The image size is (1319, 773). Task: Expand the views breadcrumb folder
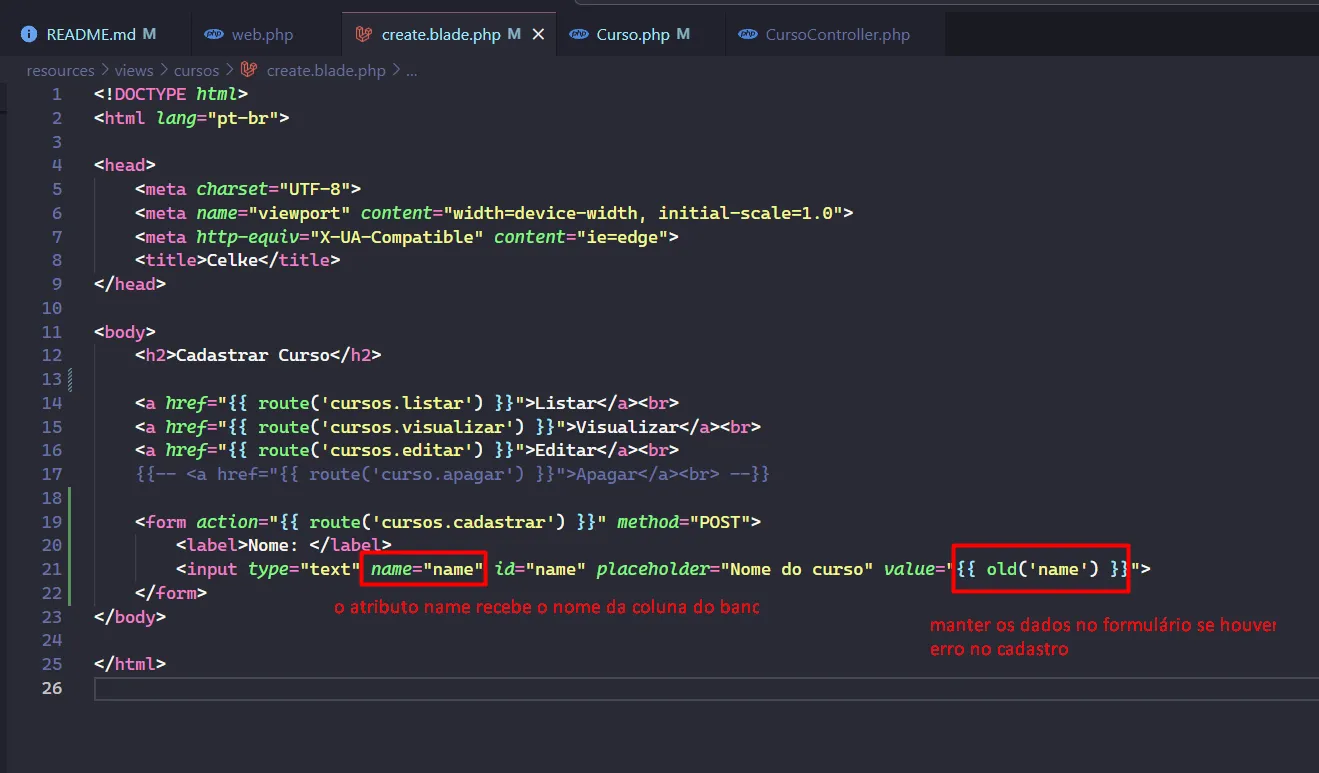(134, 70)
